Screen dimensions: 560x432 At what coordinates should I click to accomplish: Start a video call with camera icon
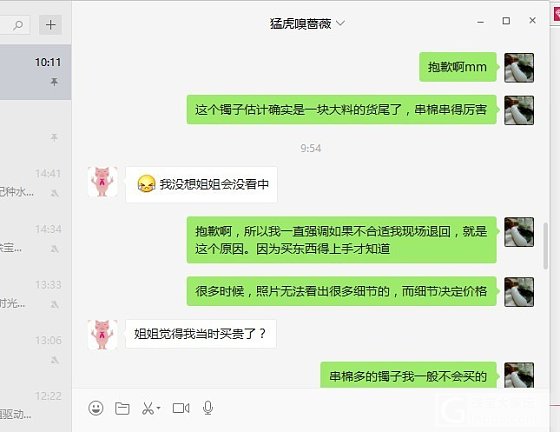(181, 408)
